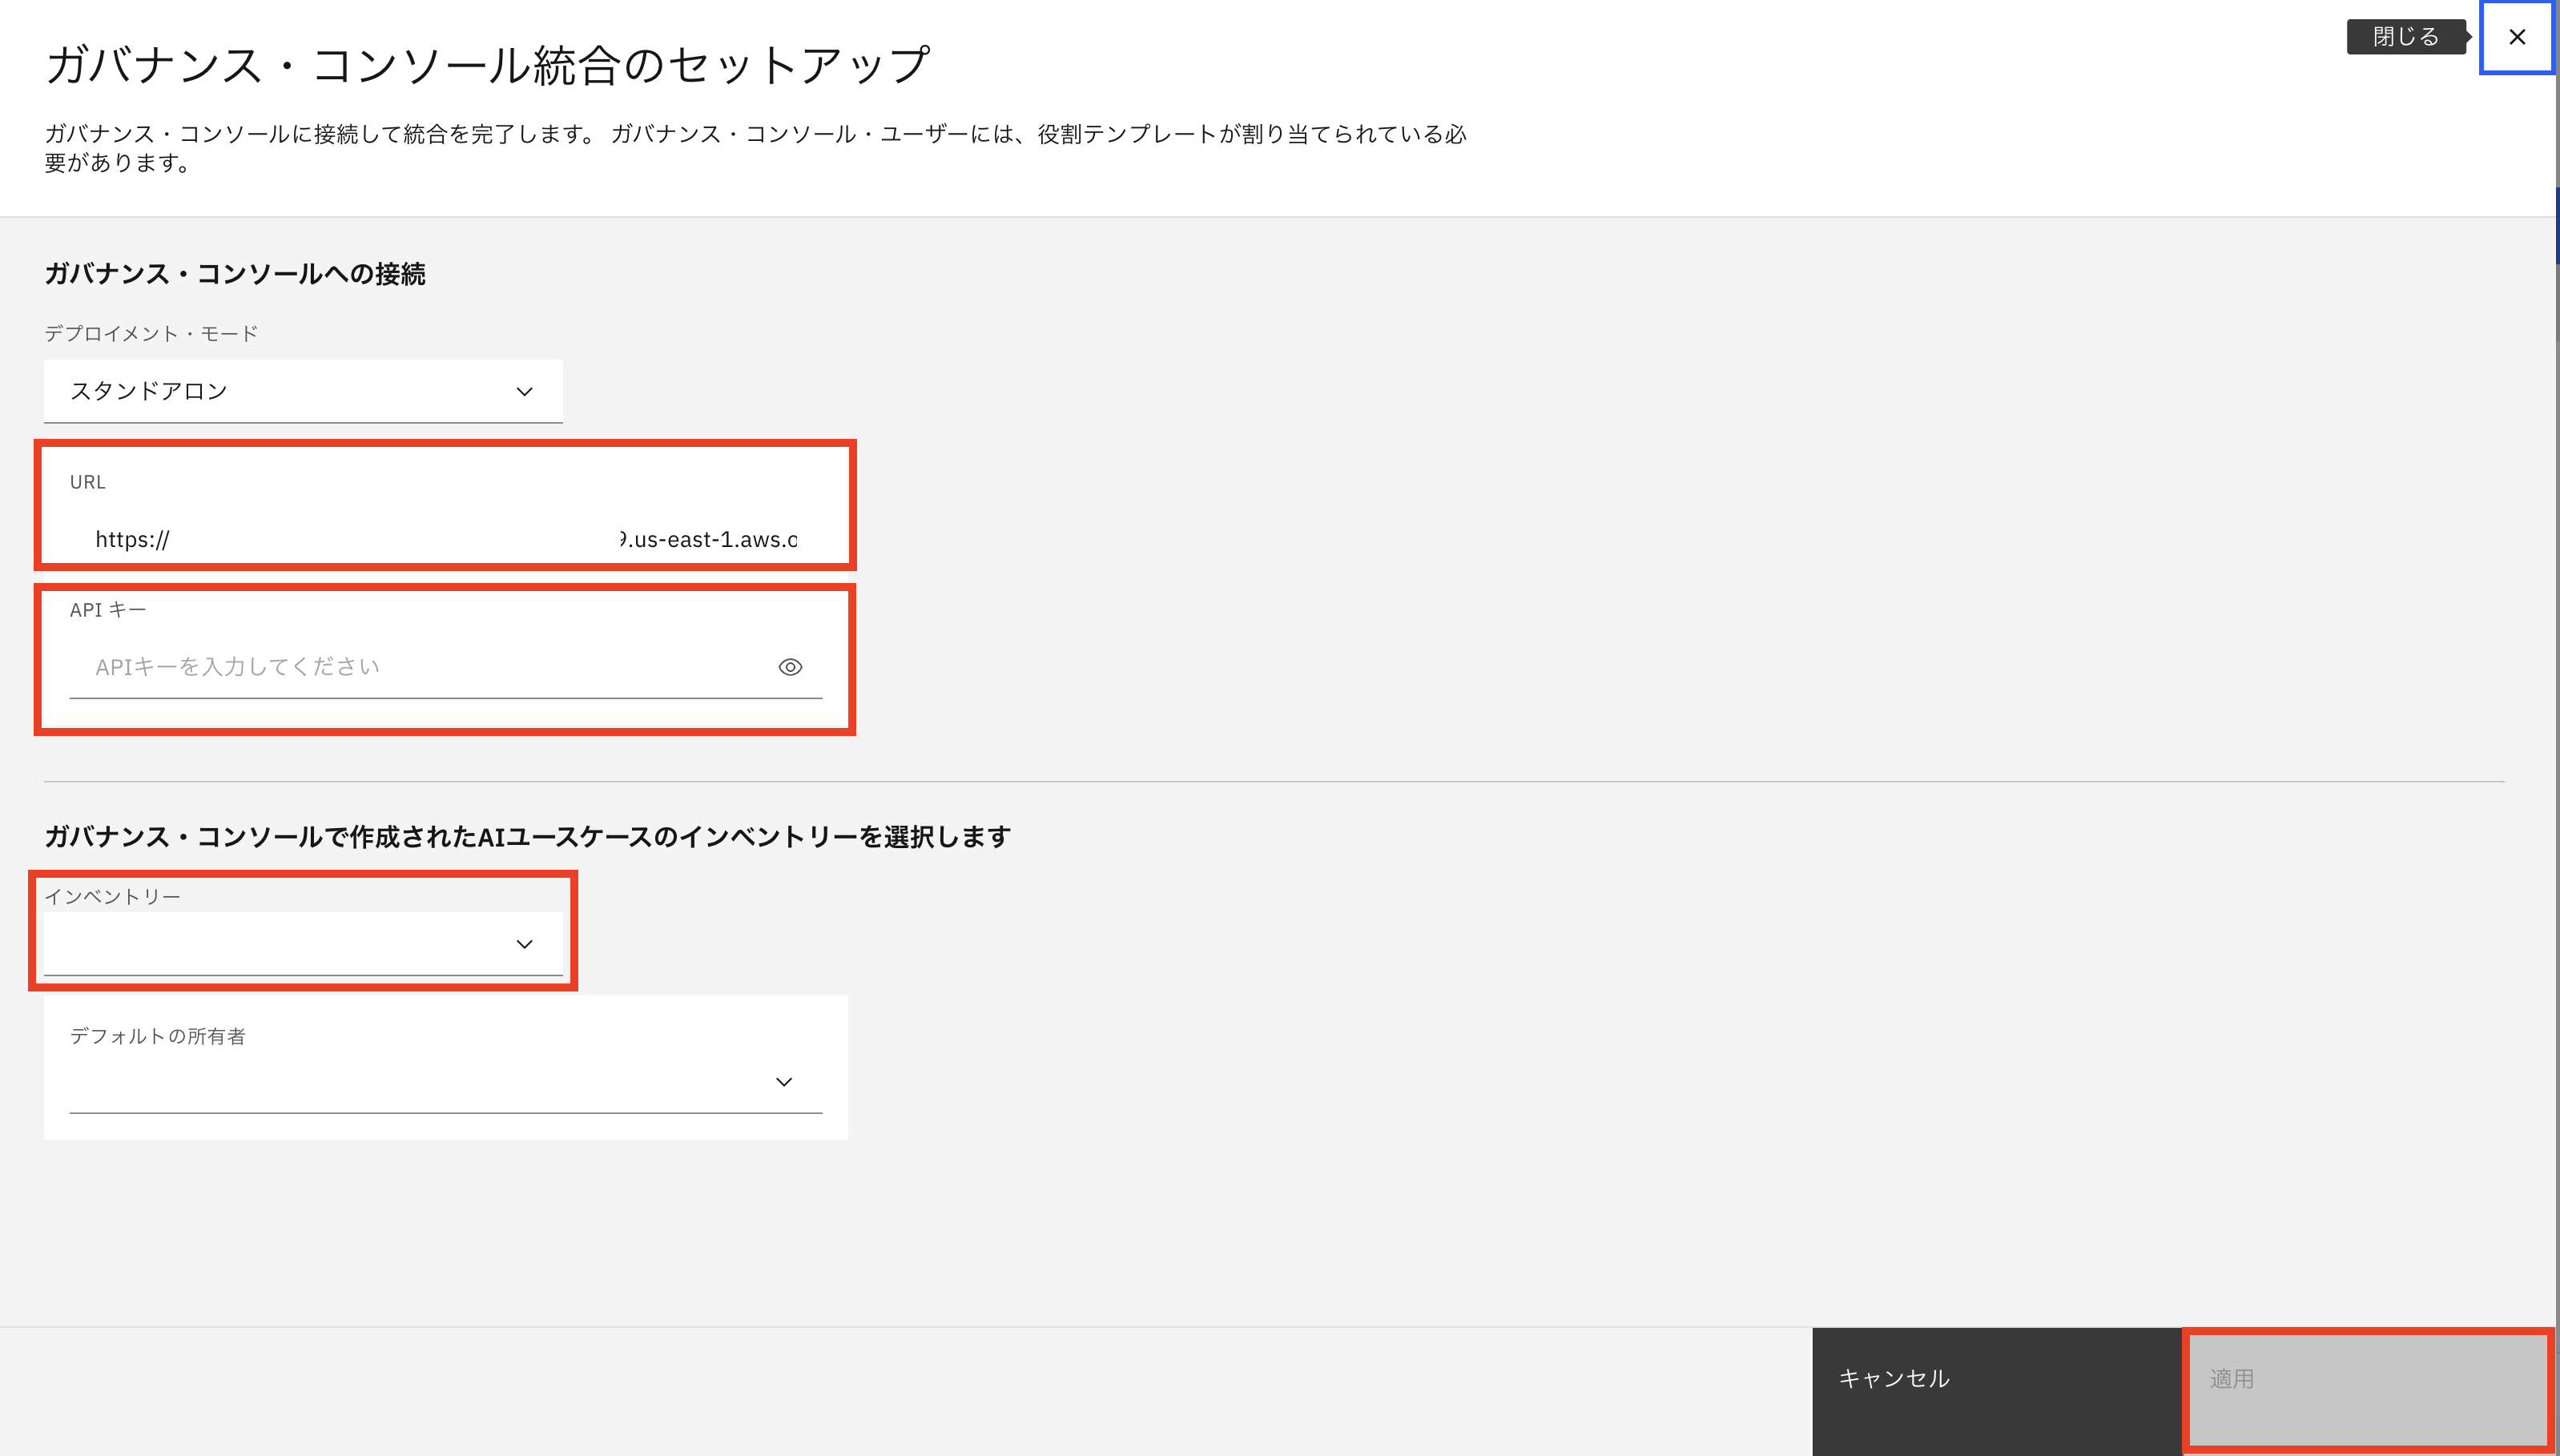Image resolution: width=2560 pixels, height=1456 pixels.
Task: Click the デプロイメント・モード label
Action: click(x=151, y=334)
